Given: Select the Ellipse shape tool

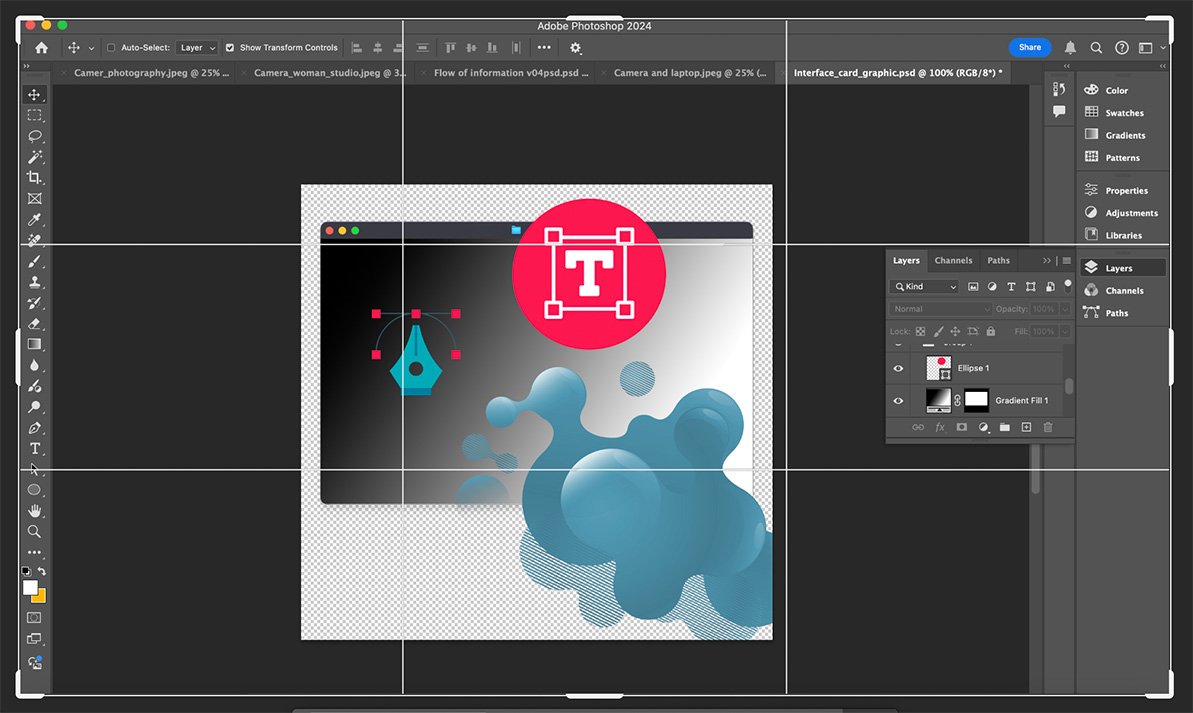Looking at the screenshot, I should pyautogui.click(x=34, y=489).
